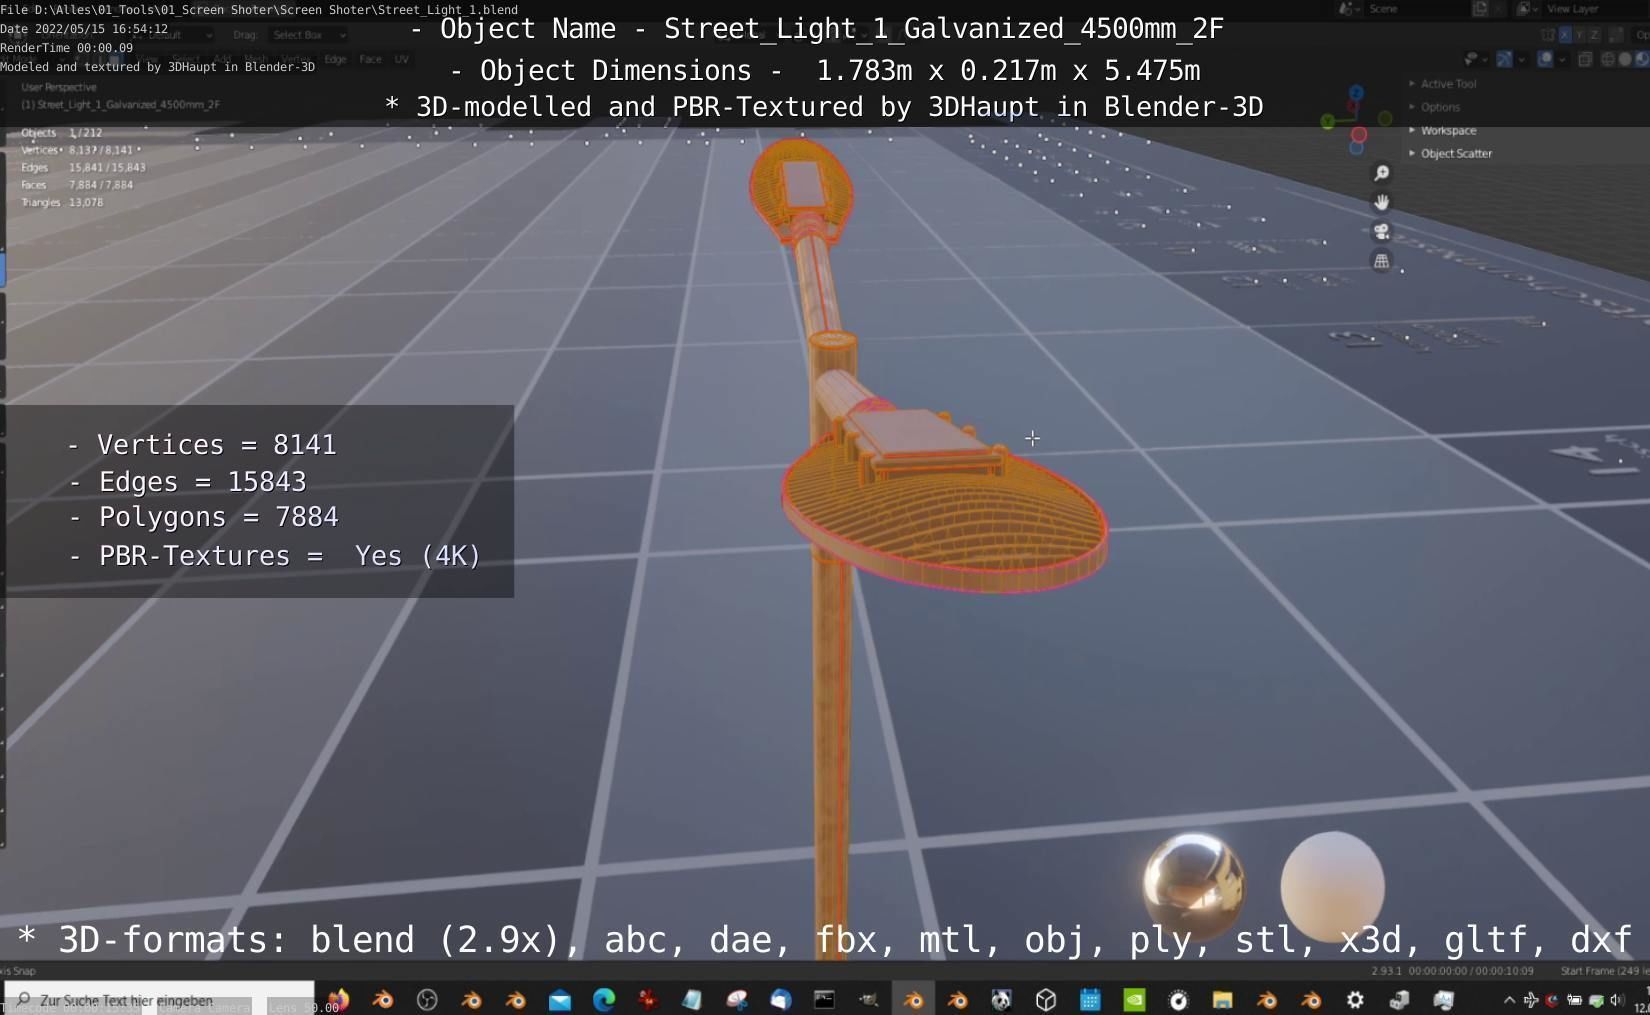This screenshot has height=1015, width=1650.
Task: Select solid viewport shading
Action: pos(1625,59)
